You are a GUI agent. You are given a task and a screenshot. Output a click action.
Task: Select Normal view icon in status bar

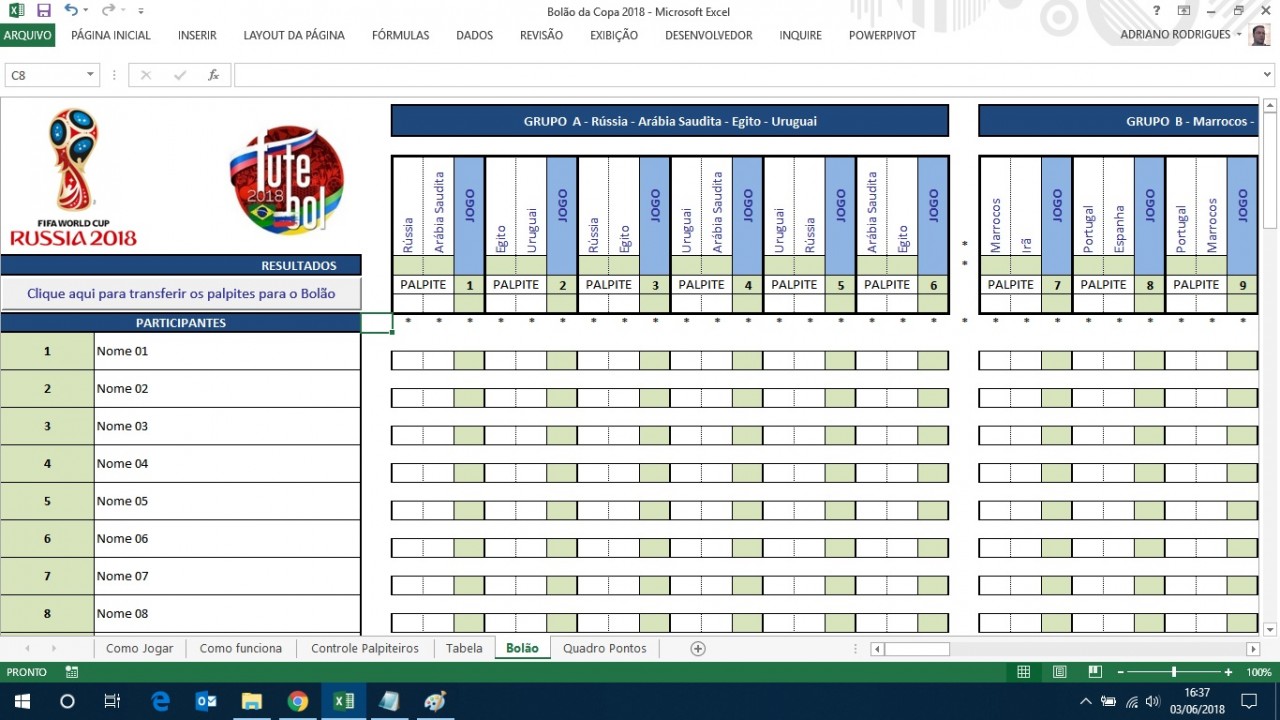(1022, 671)
